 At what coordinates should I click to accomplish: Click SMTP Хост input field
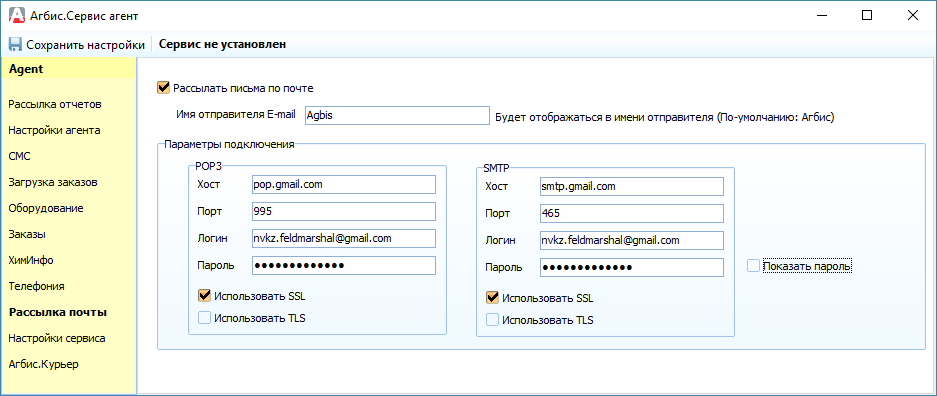click(632, 186)
